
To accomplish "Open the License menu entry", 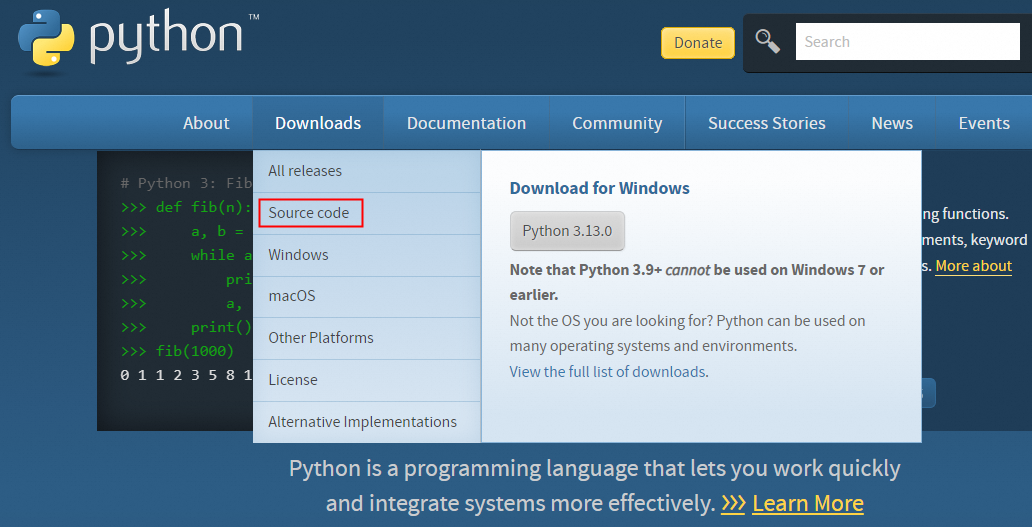I will click(293, 380).
